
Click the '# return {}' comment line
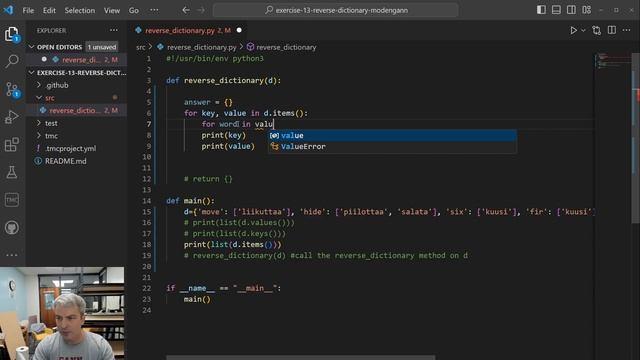pyautogui.click(x=208, y=179)
